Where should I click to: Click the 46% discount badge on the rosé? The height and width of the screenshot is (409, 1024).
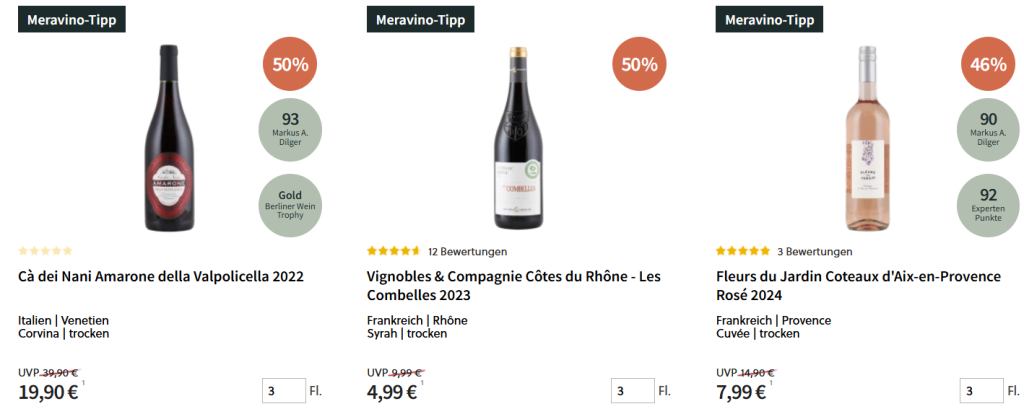click(x=988, y=64)
